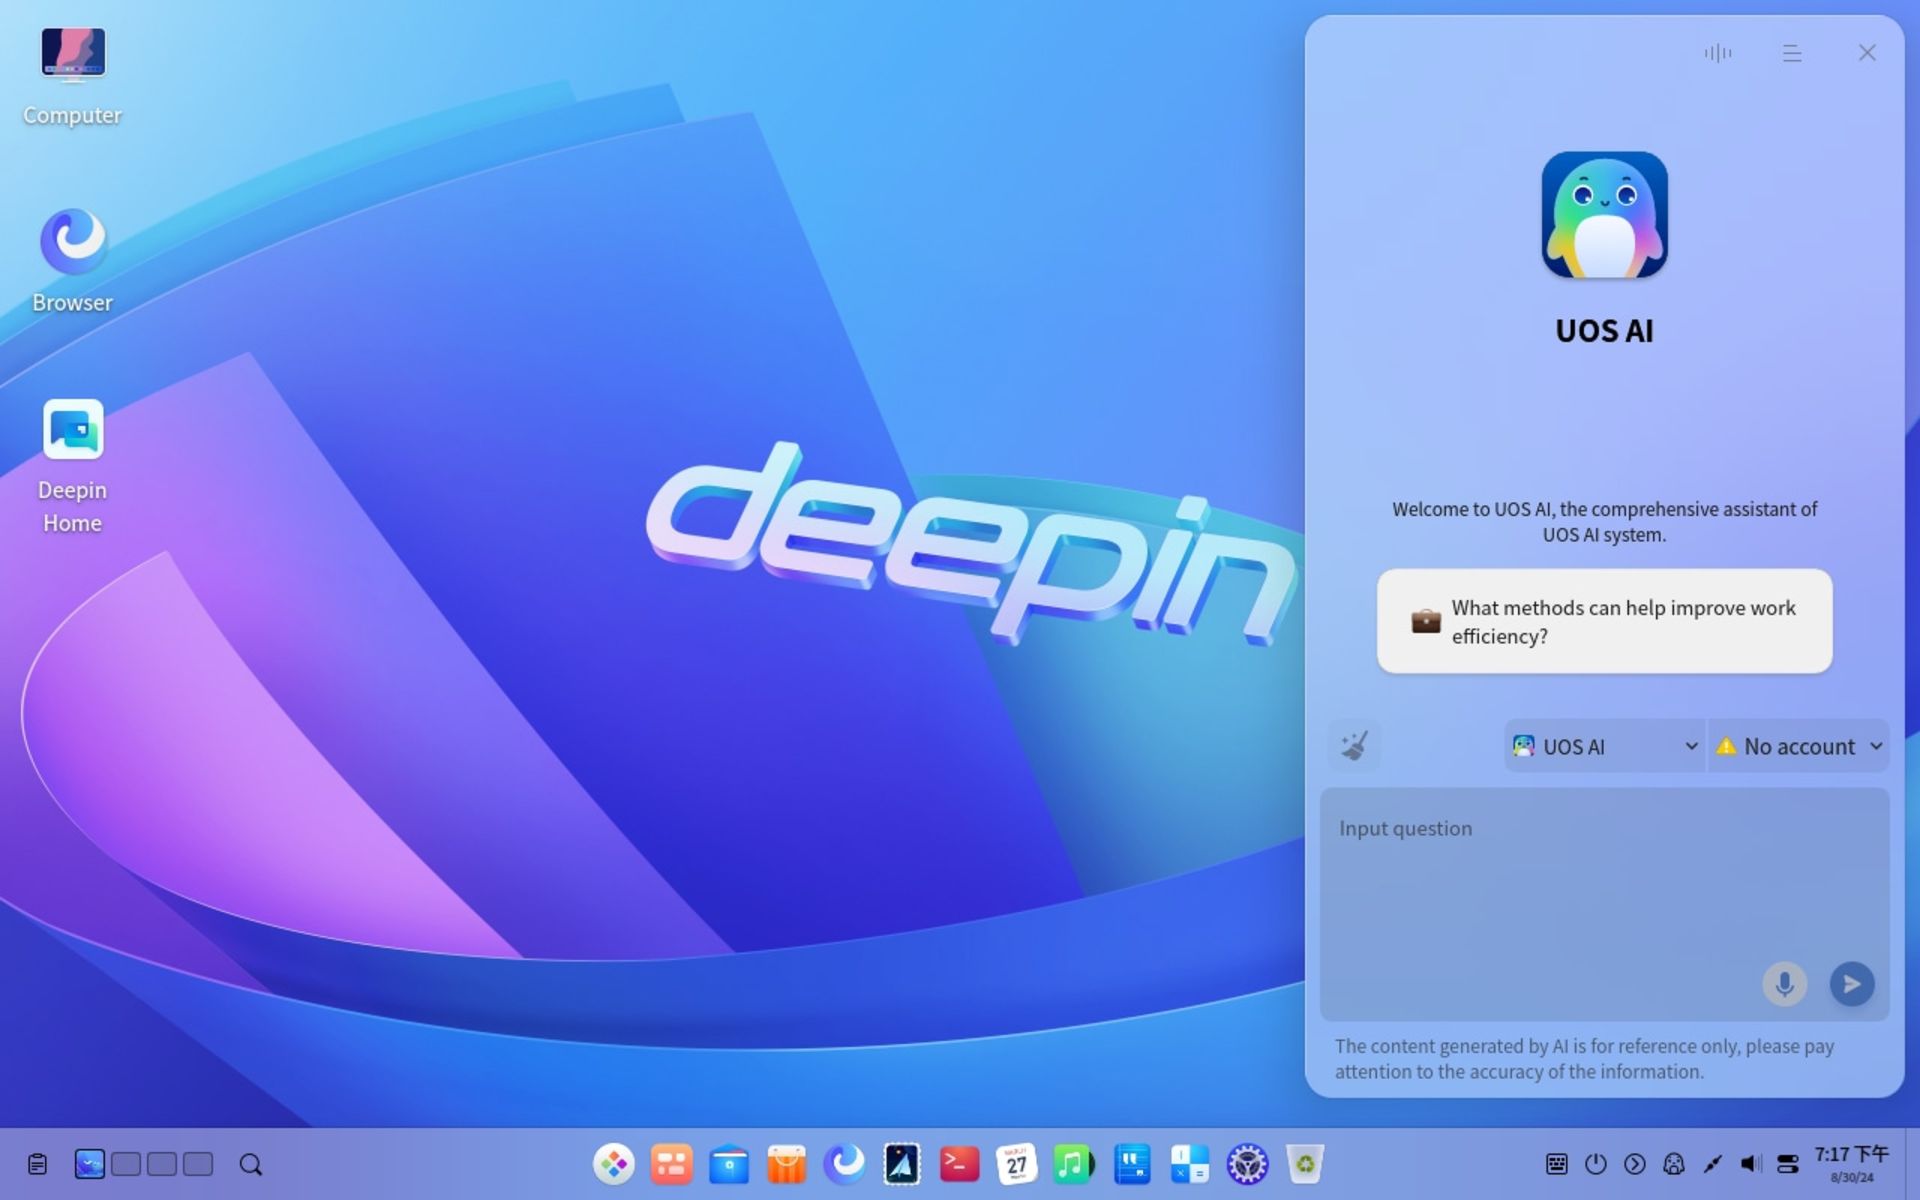Click the magic wand brush icon in chat
The image size is (1920, 1200).
(1355, 747)
